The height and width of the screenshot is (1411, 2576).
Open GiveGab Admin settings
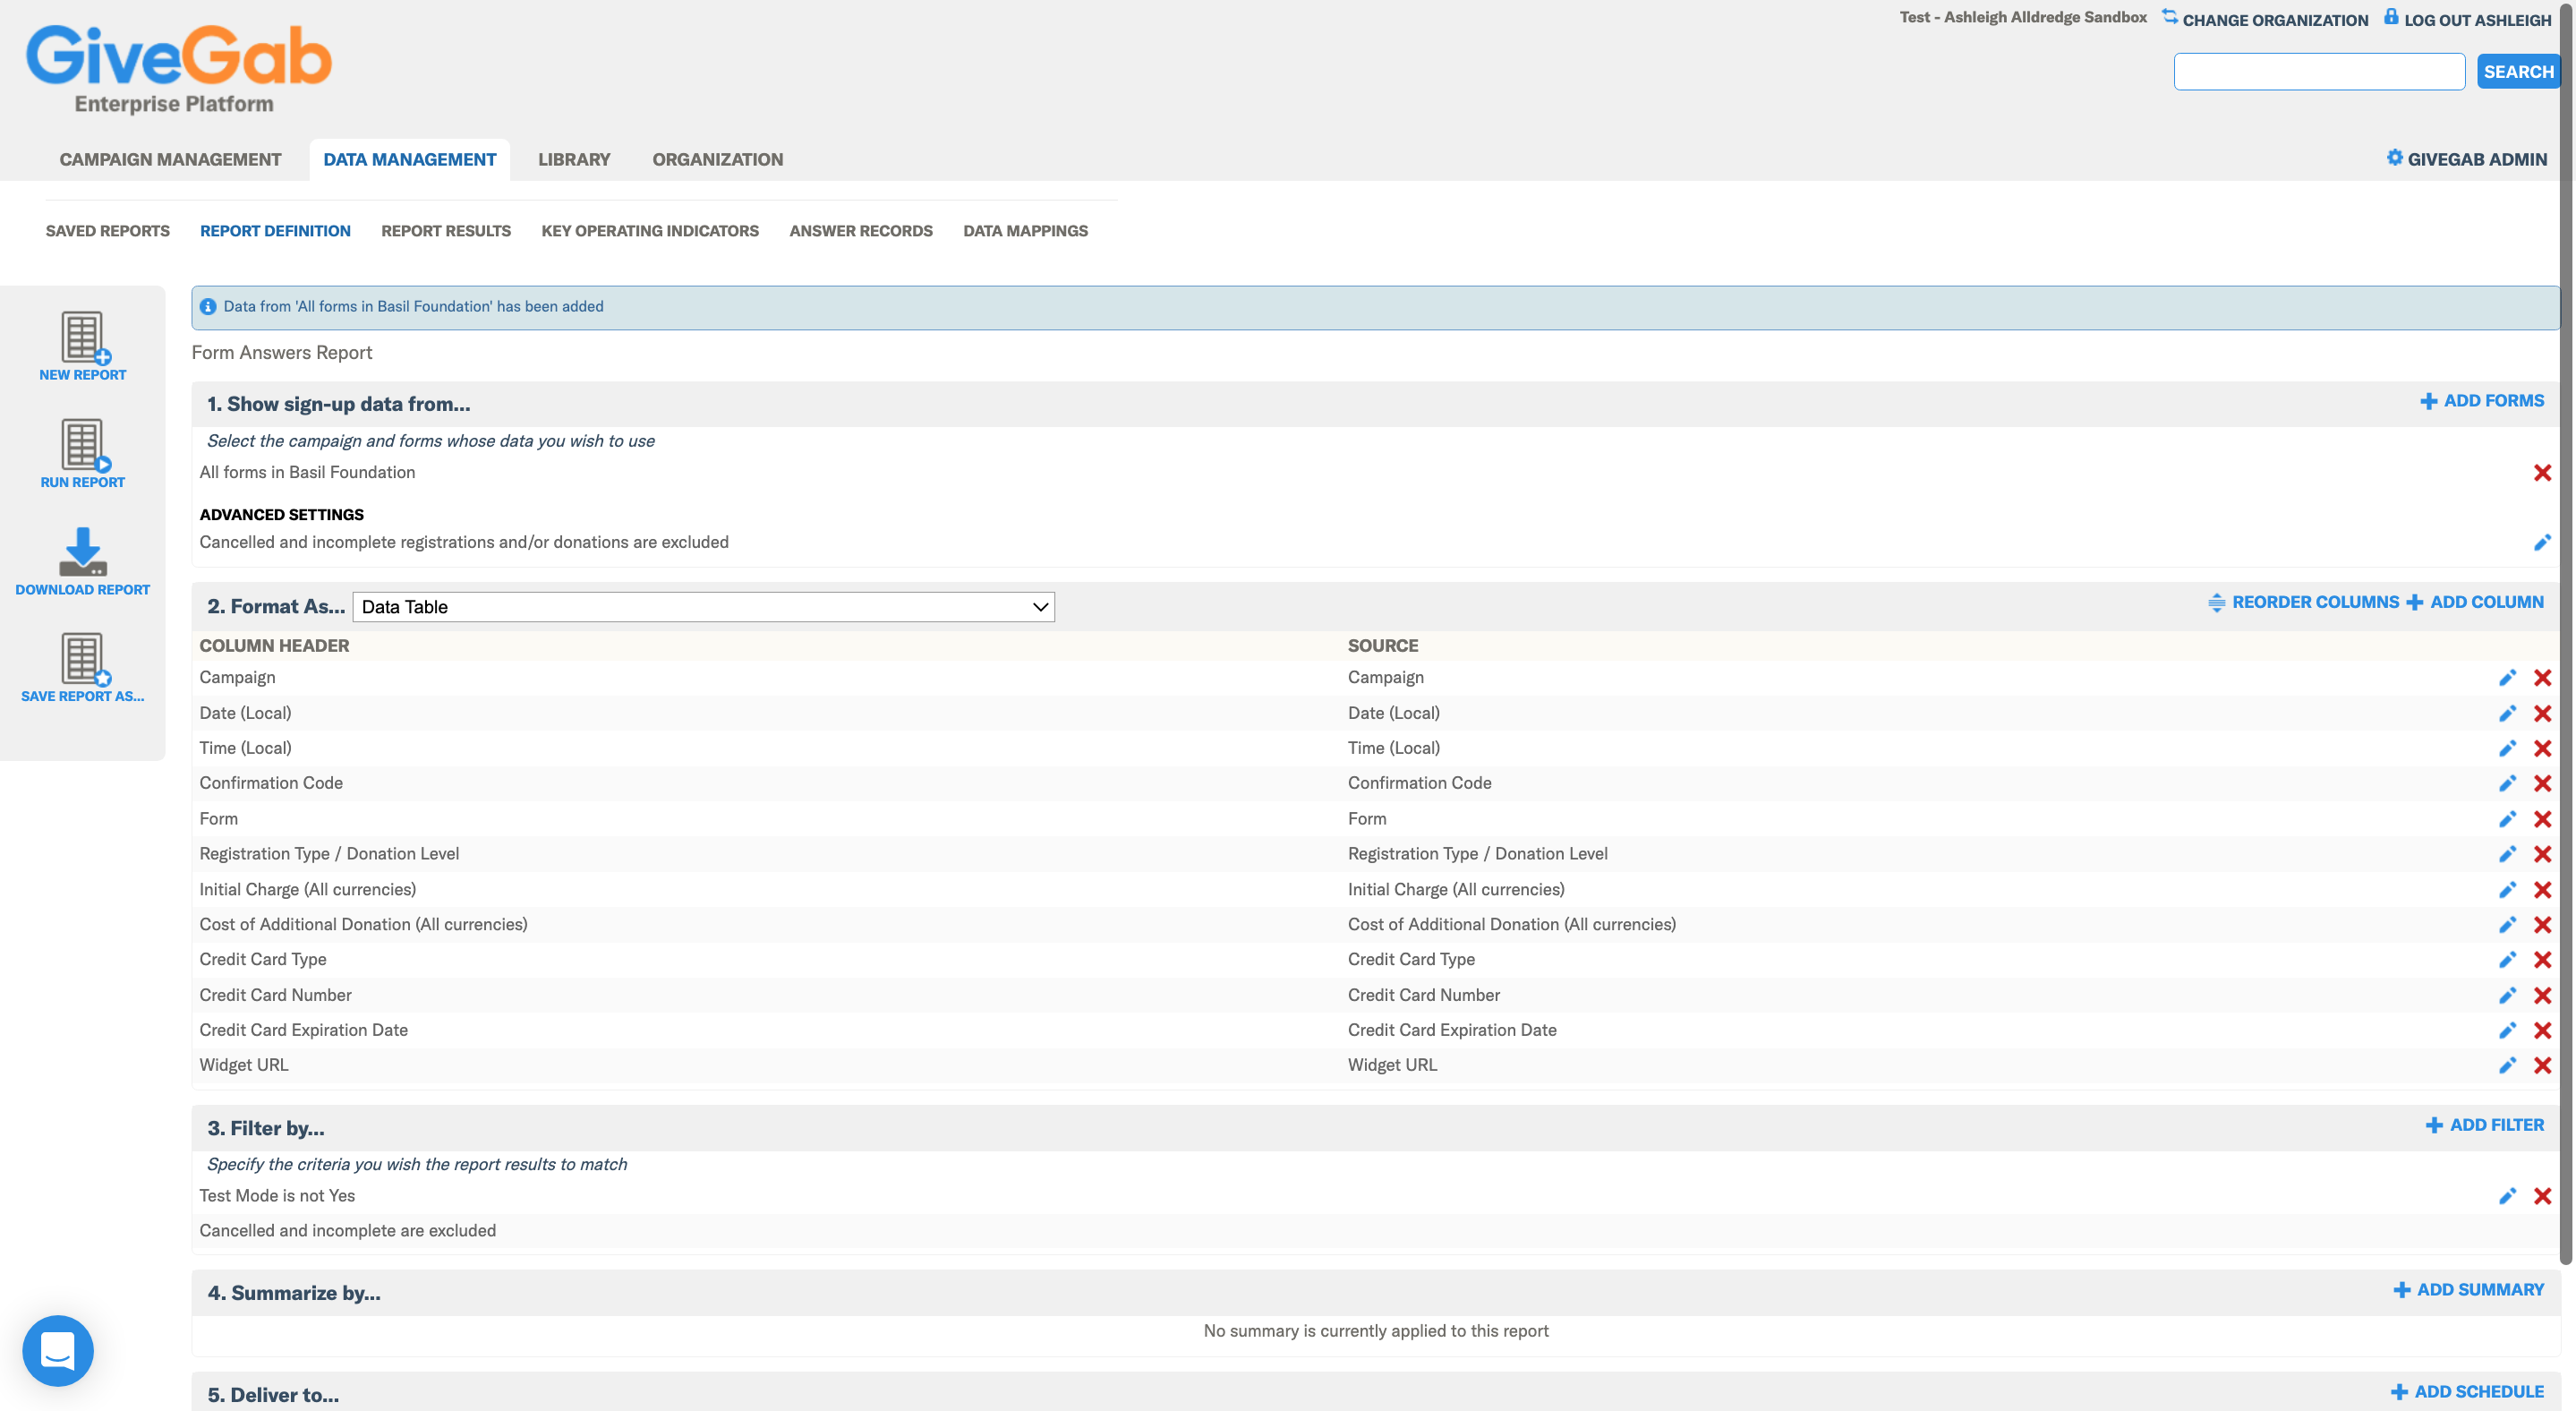pyautogui.click(x=2466, y=159)
